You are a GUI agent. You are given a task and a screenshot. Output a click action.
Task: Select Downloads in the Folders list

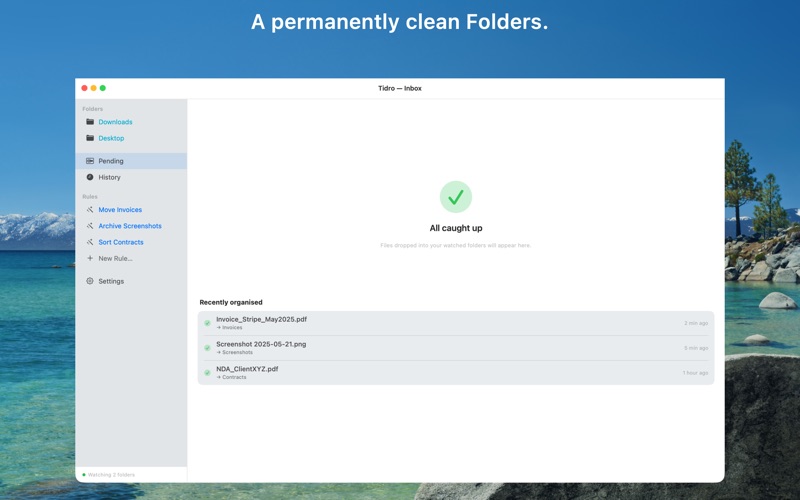[115, 122]
